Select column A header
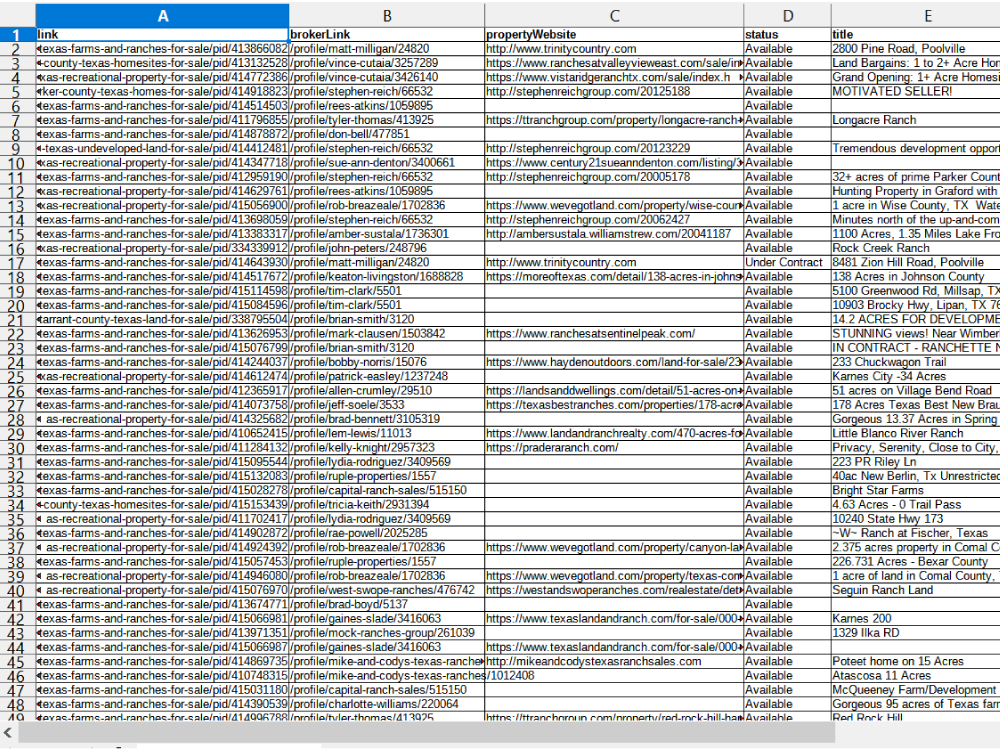The image size is (1000, 750). pyautogui.click(x=162, y=16)
